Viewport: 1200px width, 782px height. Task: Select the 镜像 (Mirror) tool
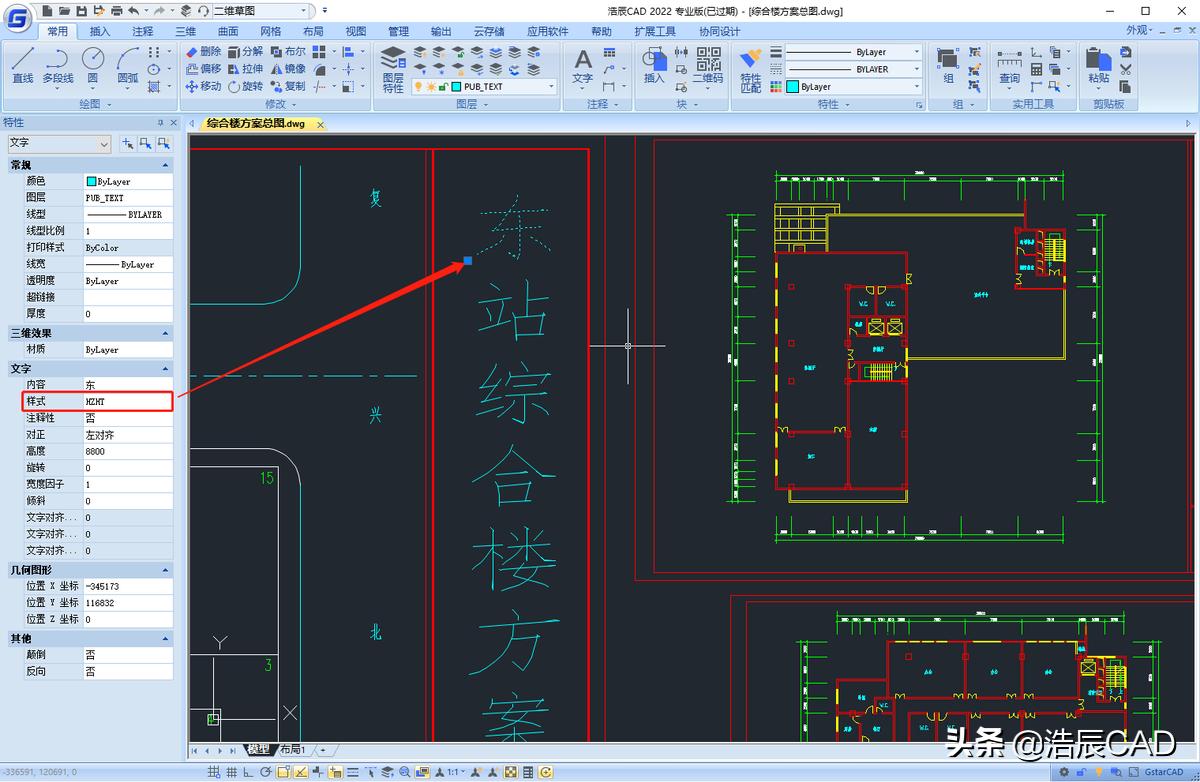[x=294, y=68]
